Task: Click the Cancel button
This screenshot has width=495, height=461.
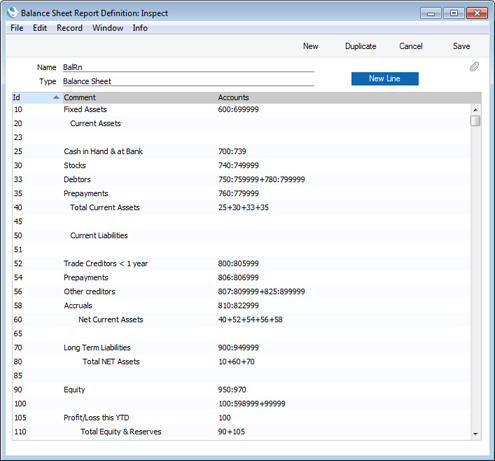Action: 411,46
